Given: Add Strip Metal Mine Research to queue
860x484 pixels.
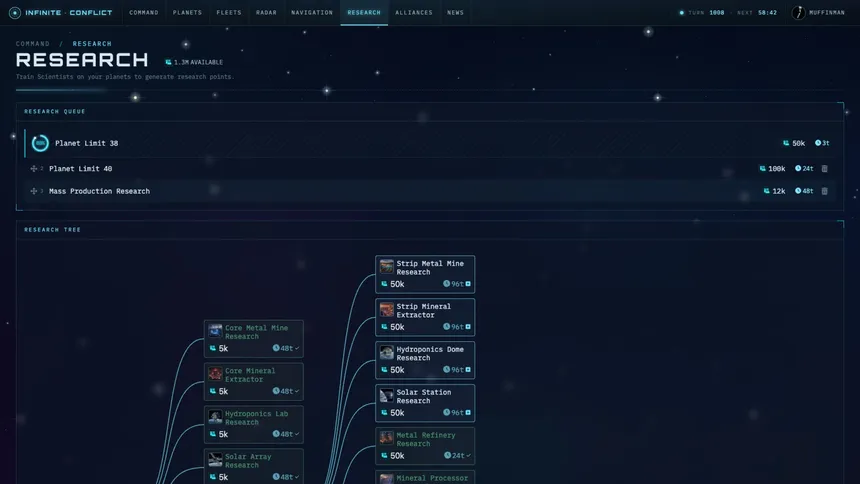Looking at the screenshot, I should pos(468,284).
